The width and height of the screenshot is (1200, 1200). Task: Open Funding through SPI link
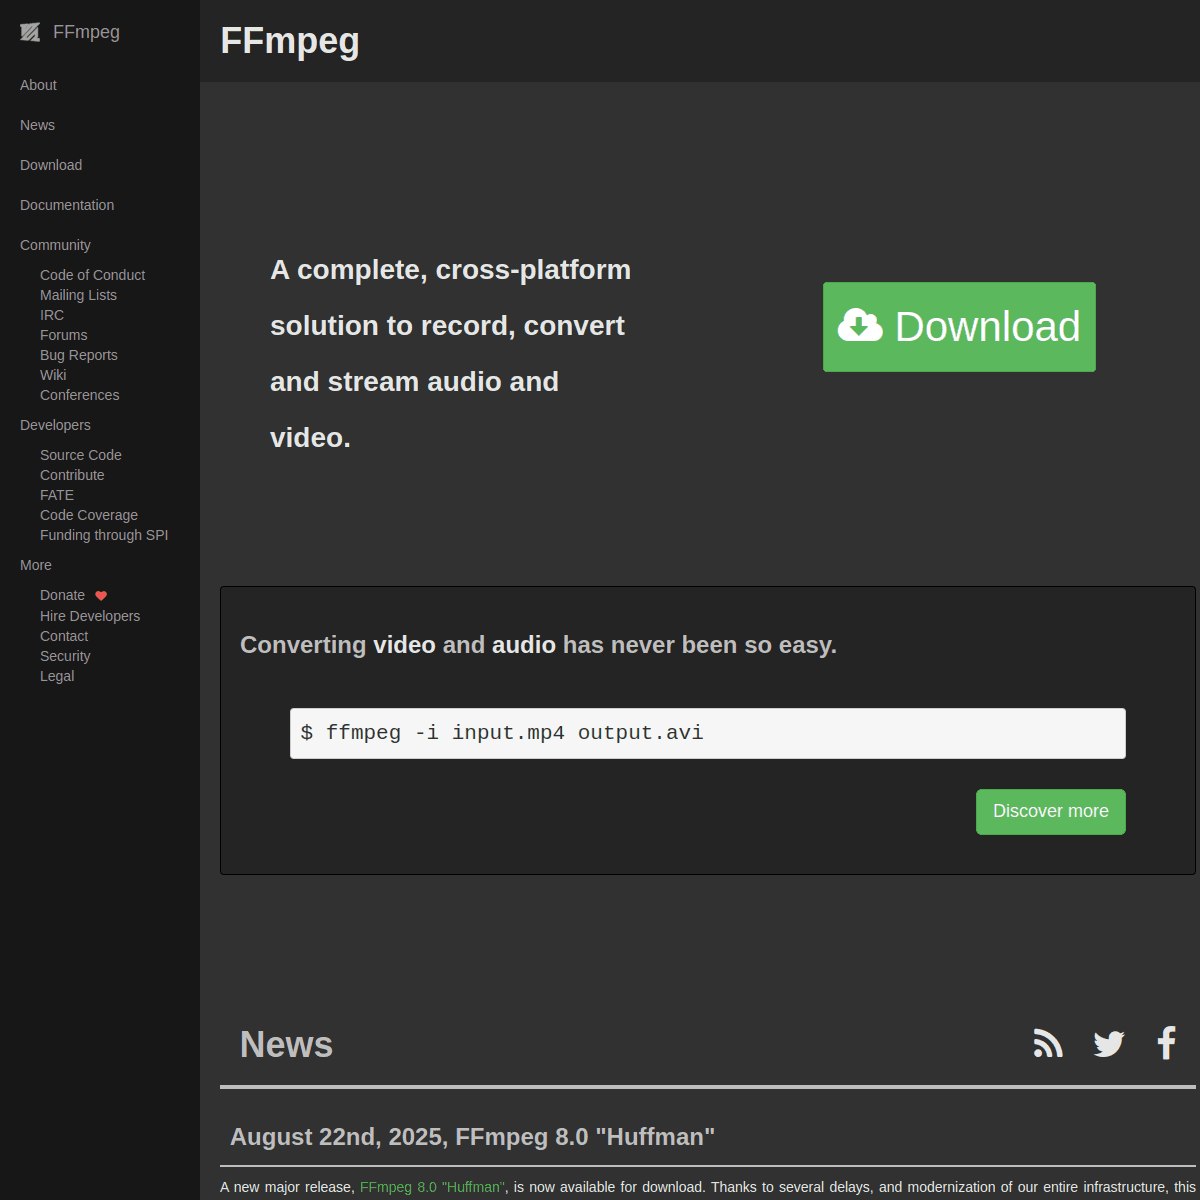pos(104,535)
